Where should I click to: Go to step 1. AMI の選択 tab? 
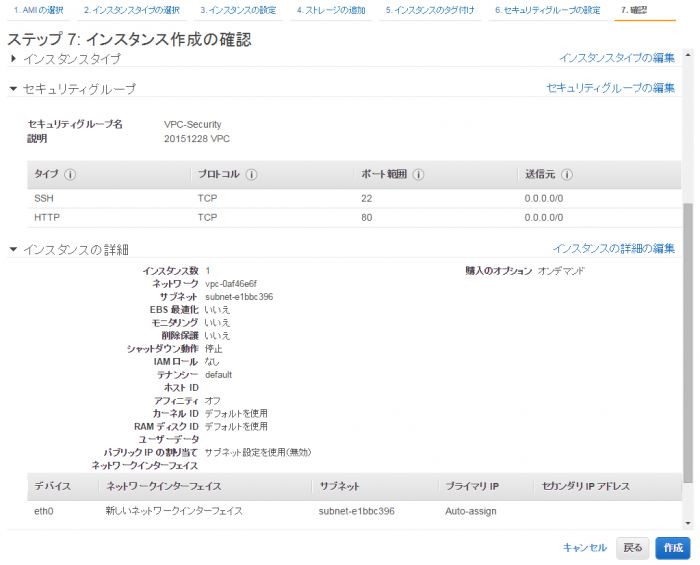pyautogui.click(x=38, y=10)
